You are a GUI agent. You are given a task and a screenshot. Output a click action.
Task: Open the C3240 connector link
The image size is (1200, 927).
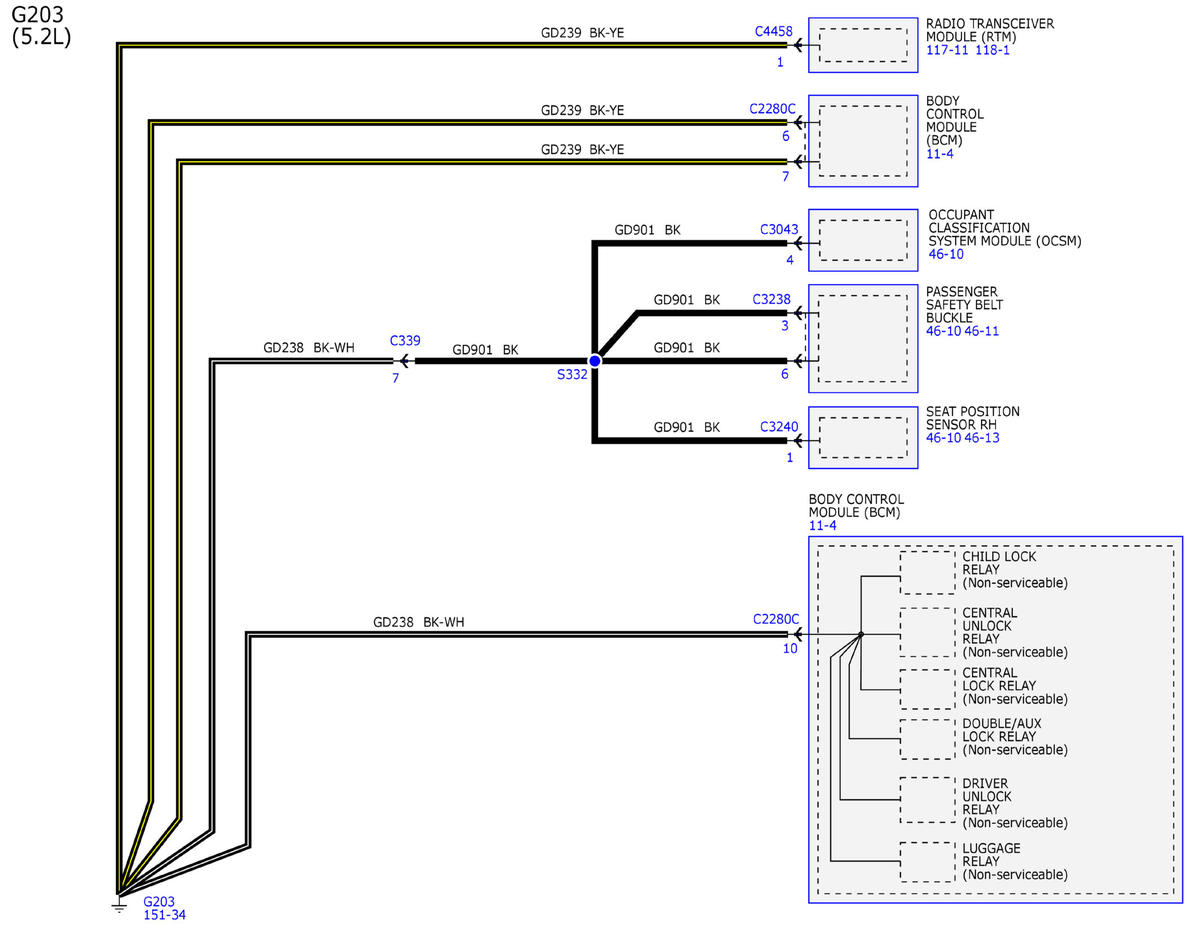[x=779, y=426]
